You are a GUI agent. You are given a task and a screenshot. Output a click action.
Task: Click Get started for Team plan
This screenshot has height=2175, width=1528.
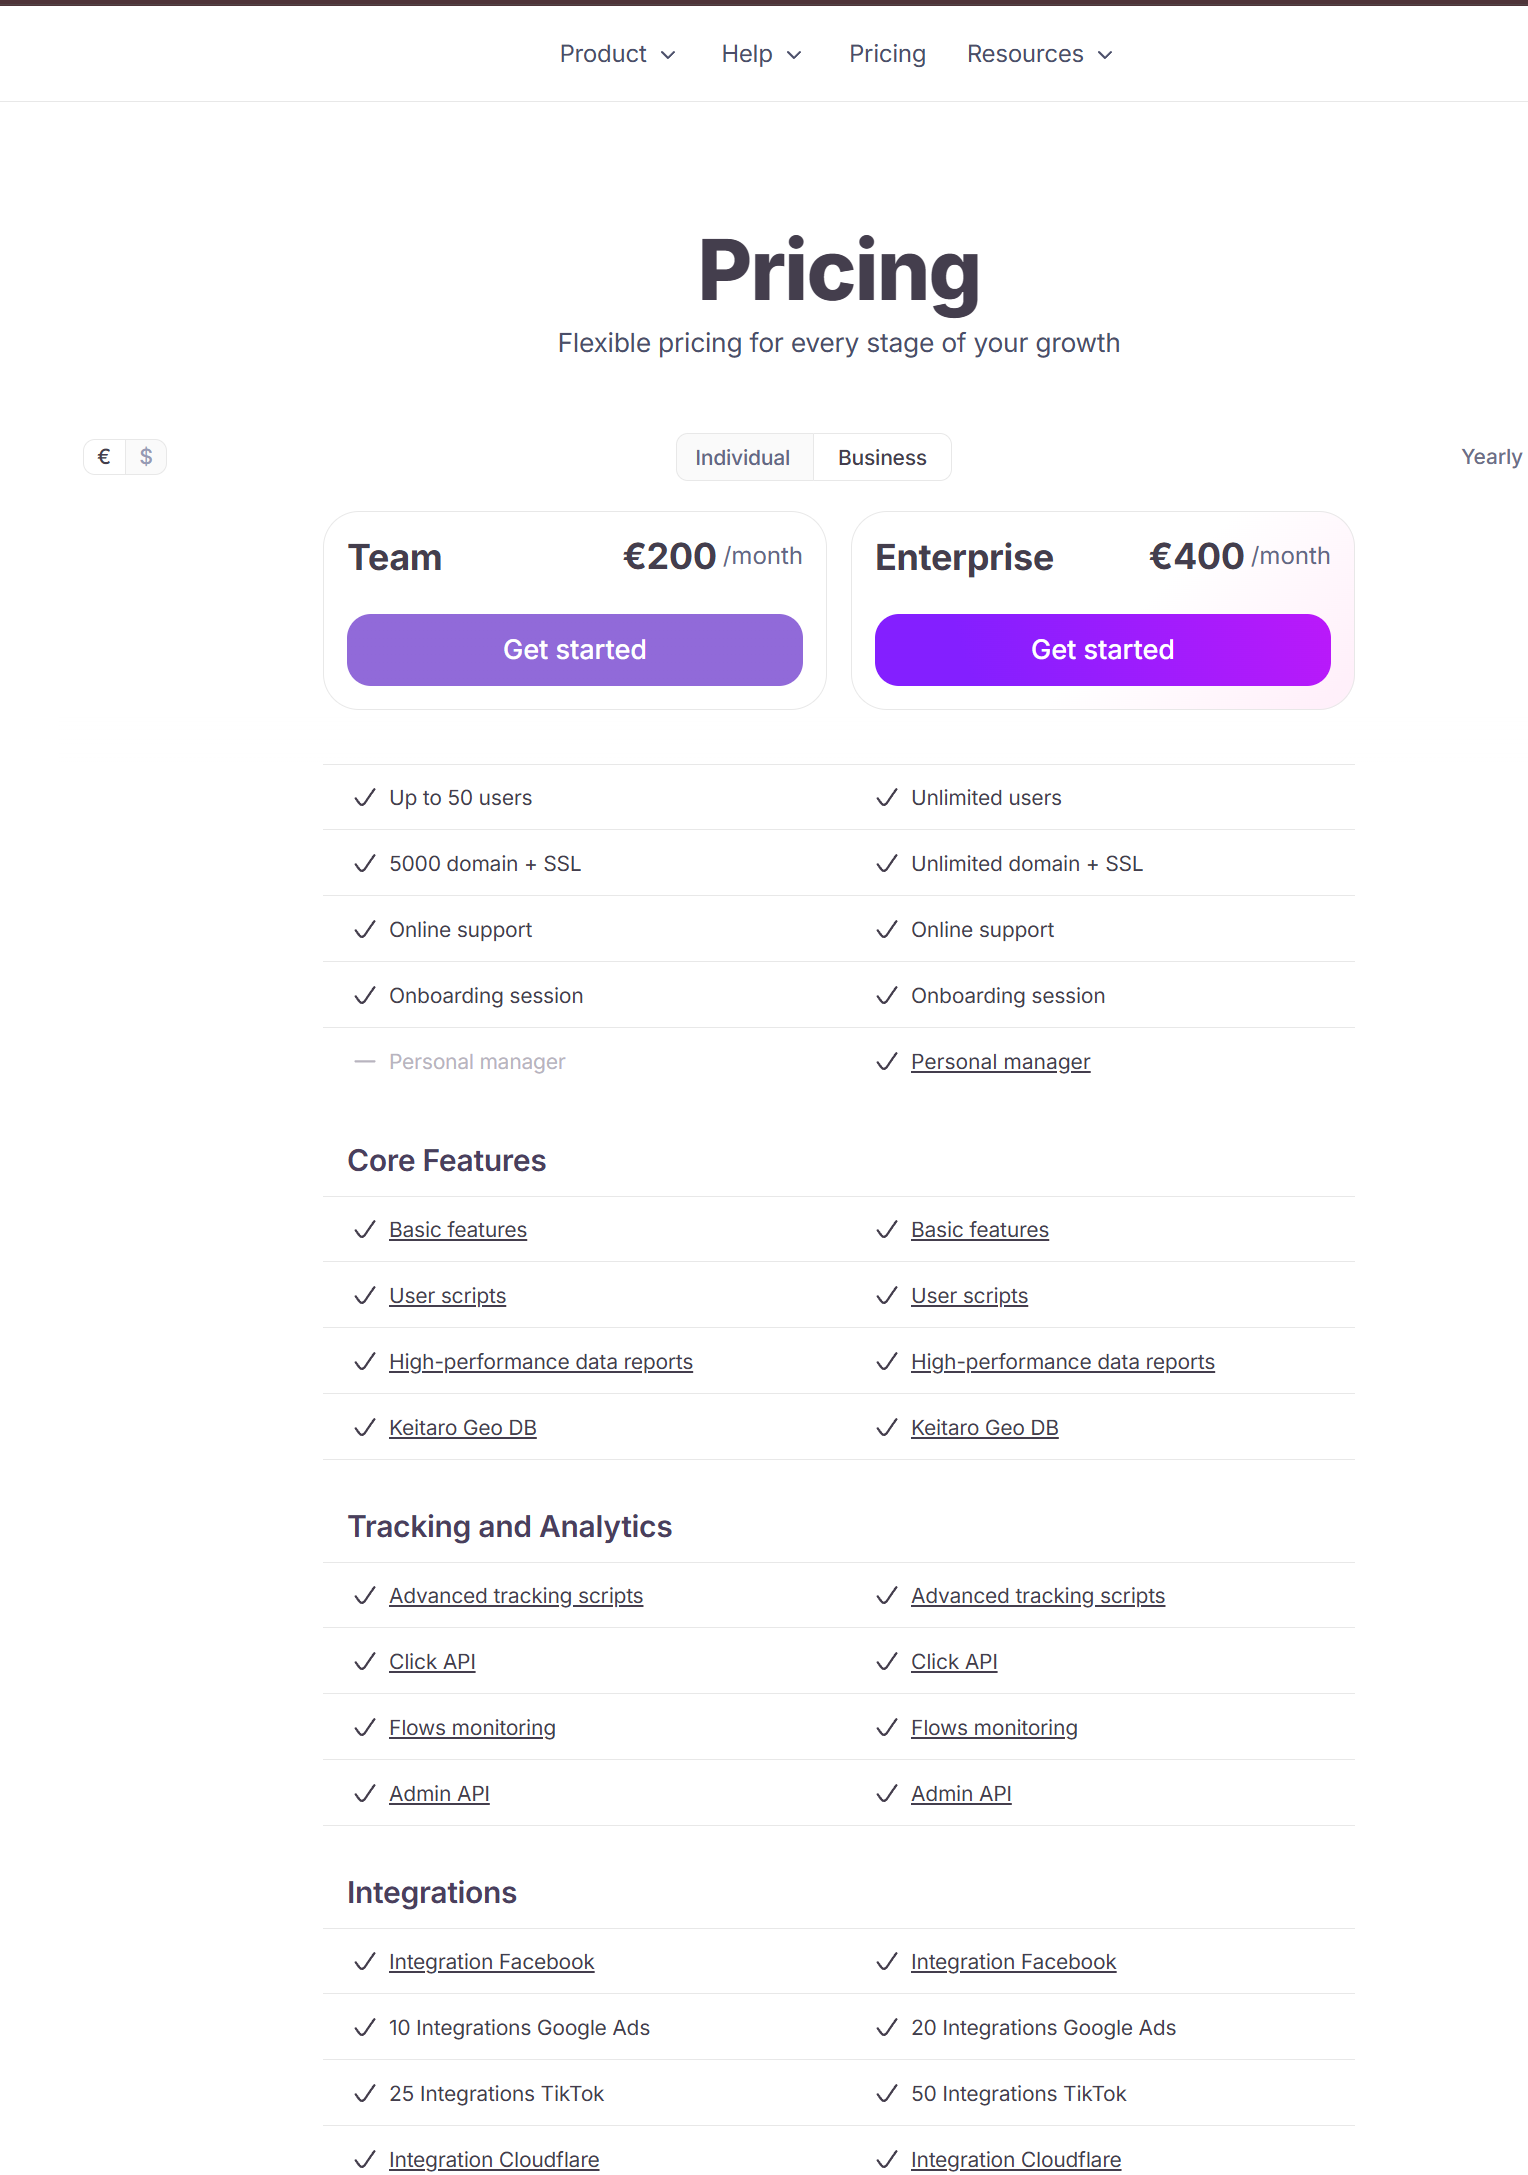point(574,650)
